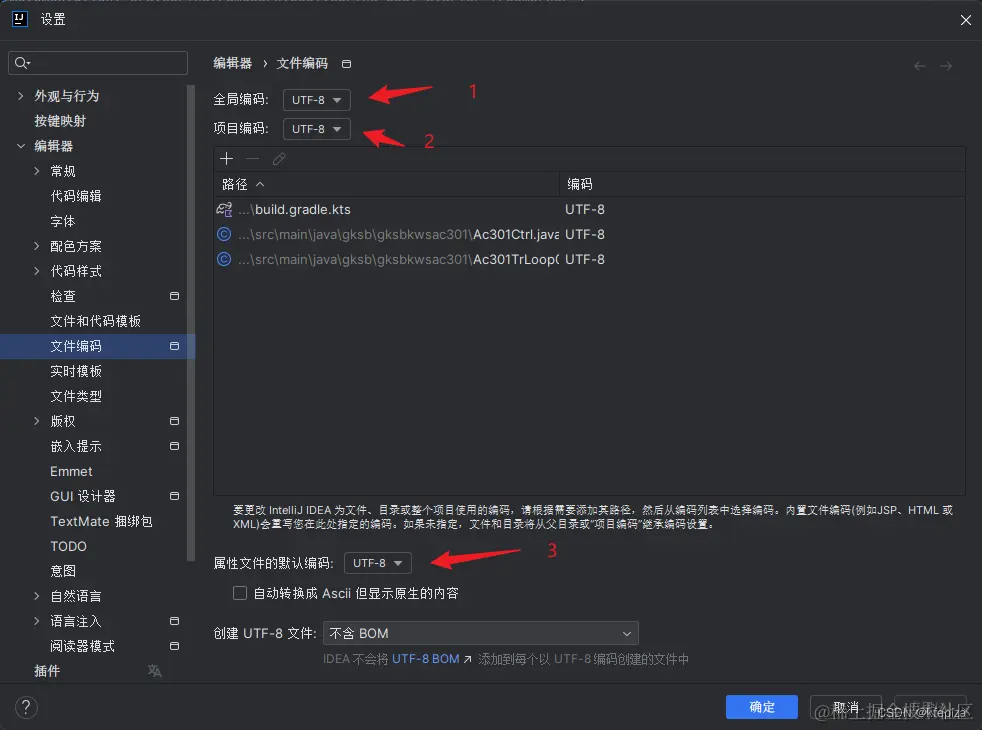The height and width of the screenshot is (730, 982).
Task: Click the back navigation arrow near top right
Action: coord(919,64)
